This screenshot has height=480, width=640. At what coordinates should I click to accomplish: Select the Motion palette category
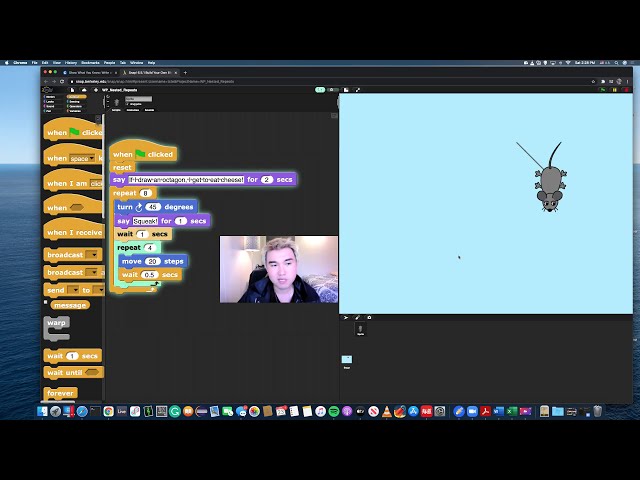(54, 97)
